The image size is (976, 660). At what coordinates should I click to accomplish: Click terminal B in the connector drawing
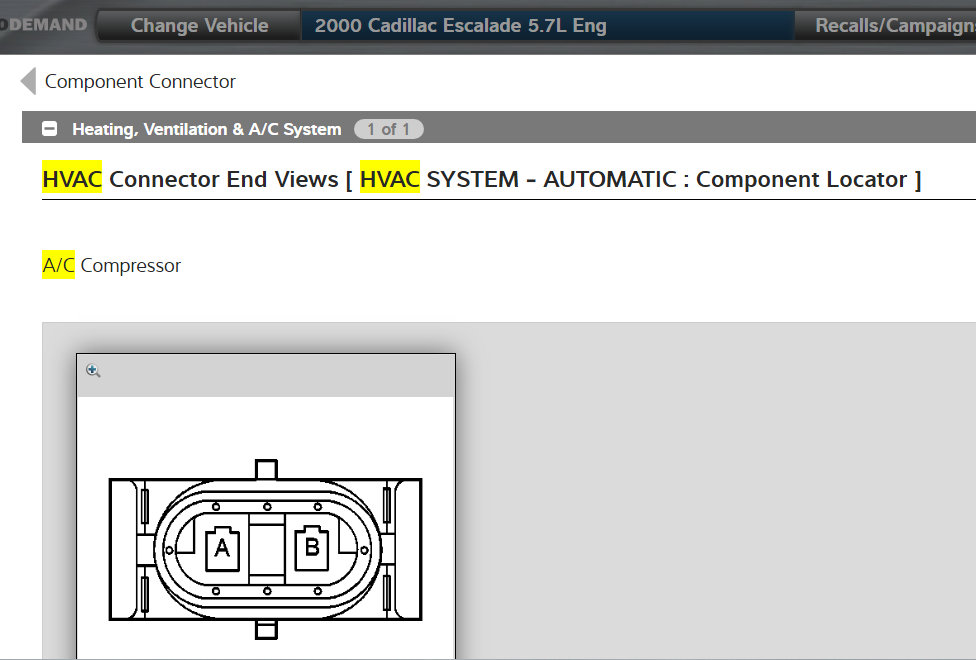[x=312, y=546]
